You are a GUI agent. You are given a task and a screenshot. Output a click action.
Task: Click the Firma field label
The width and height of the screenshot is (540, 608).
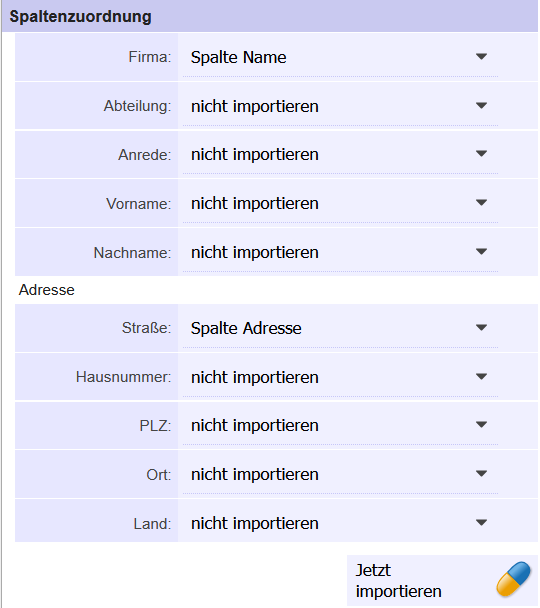(150, 57)
